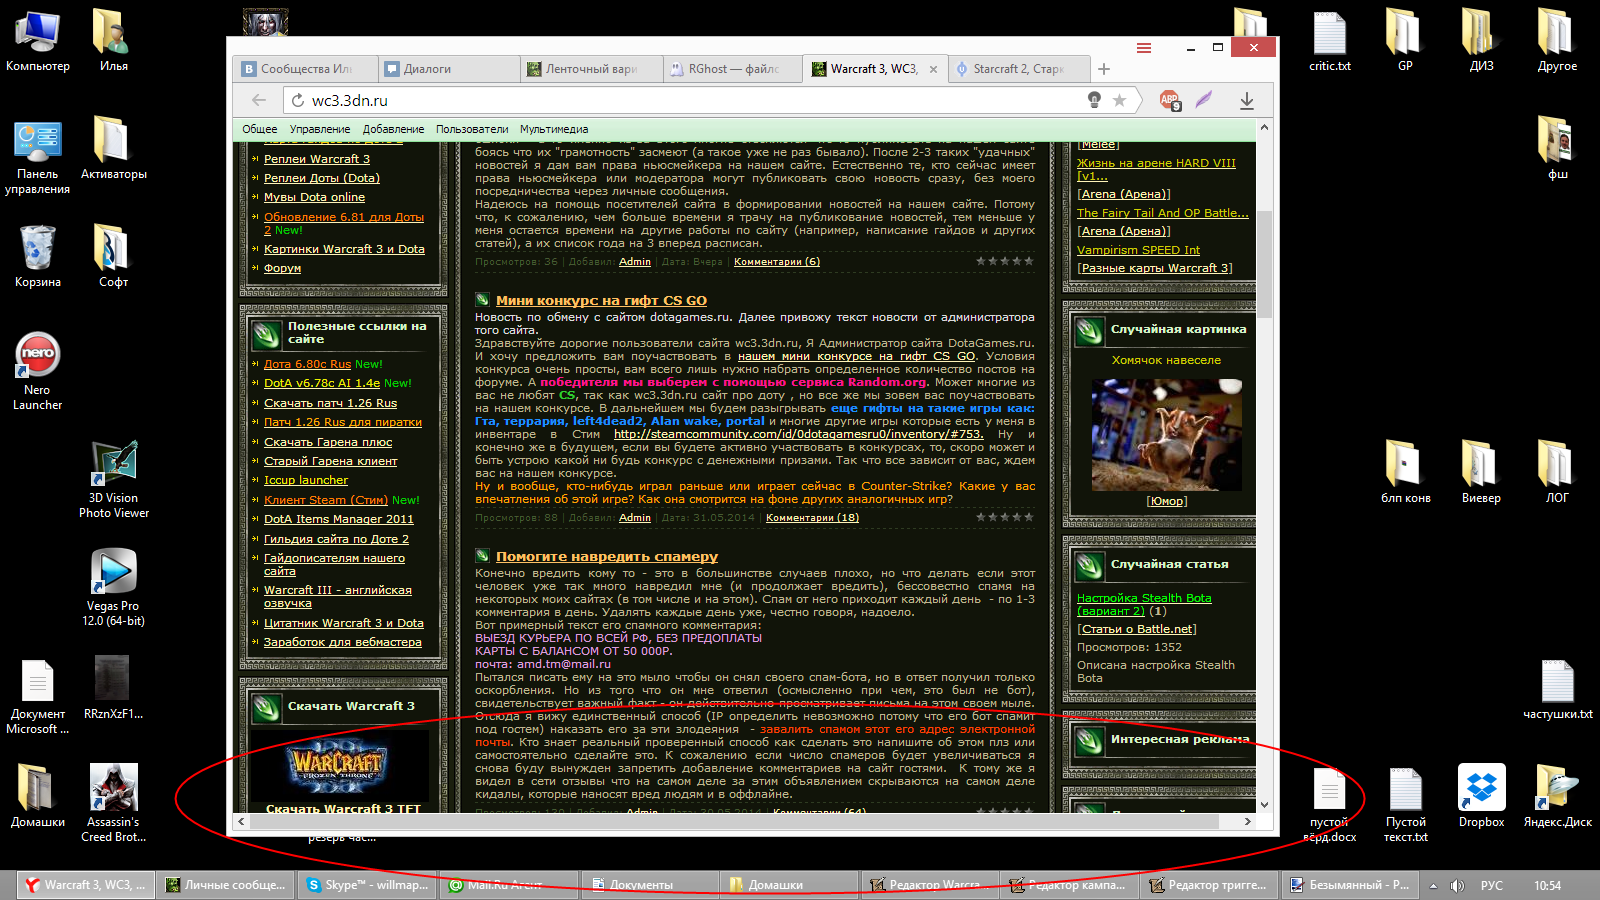Open the Компьютер desktop icon
This screenshot has width=1600, height=900.
[x=38, y=40]
